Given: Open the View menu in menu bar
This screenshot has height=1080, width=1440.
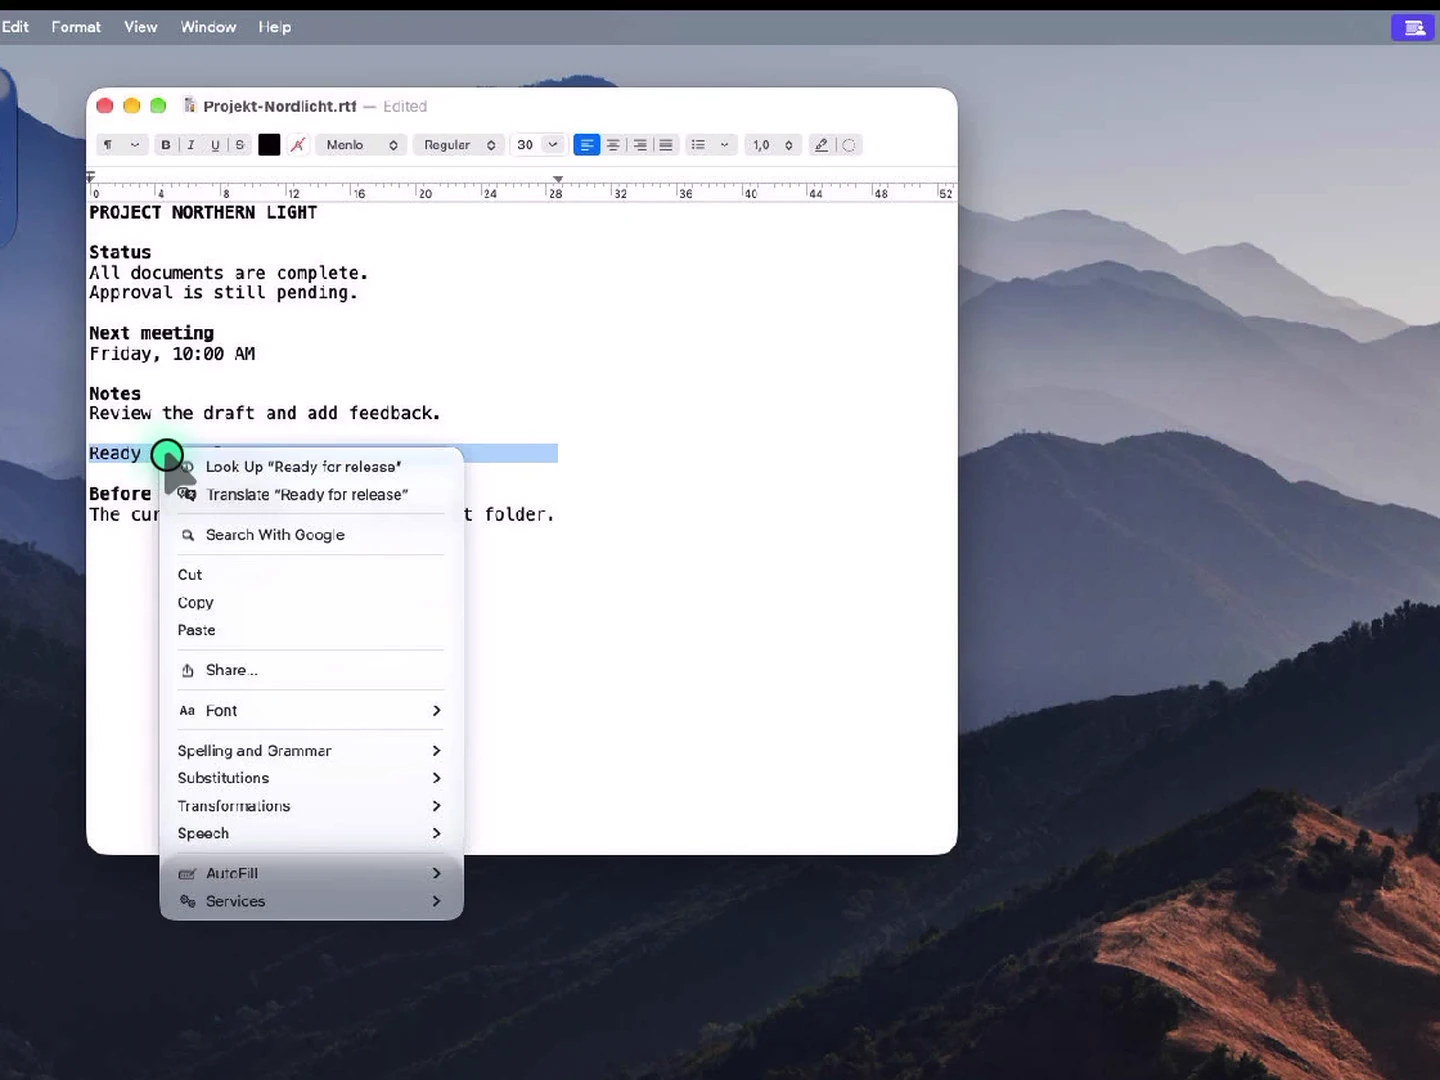Looking at the screenshot, I should click(141, 27).
